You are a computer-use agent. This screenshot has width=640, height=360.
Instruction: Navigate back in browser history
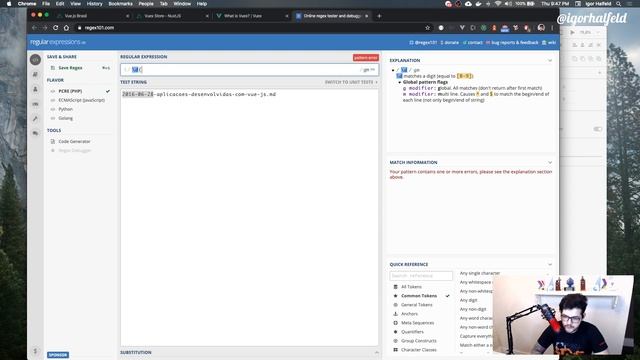click(x=34, y=28)
